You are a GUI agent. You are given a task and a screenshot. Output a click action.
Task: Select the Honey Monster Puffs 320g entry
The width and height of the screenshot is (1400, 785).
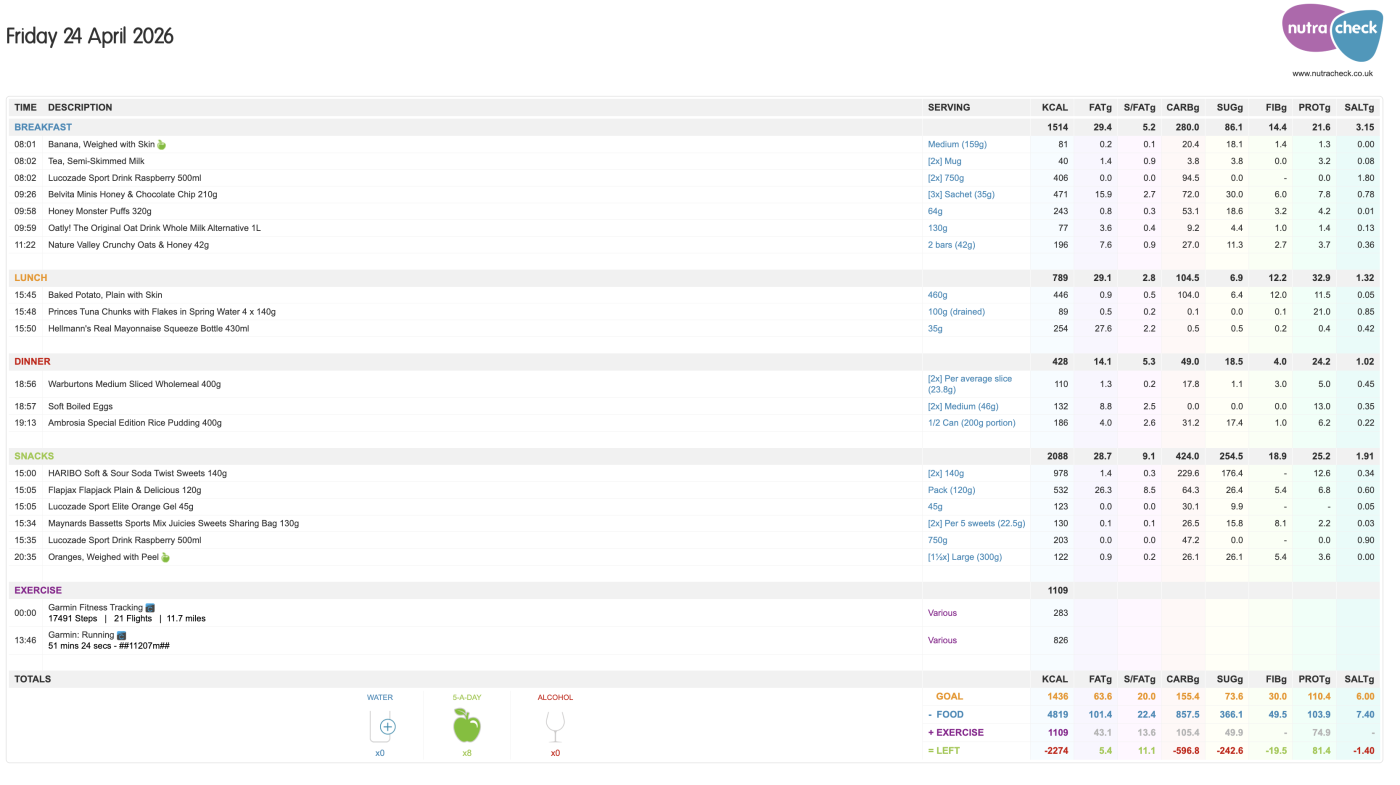(100, 211)
